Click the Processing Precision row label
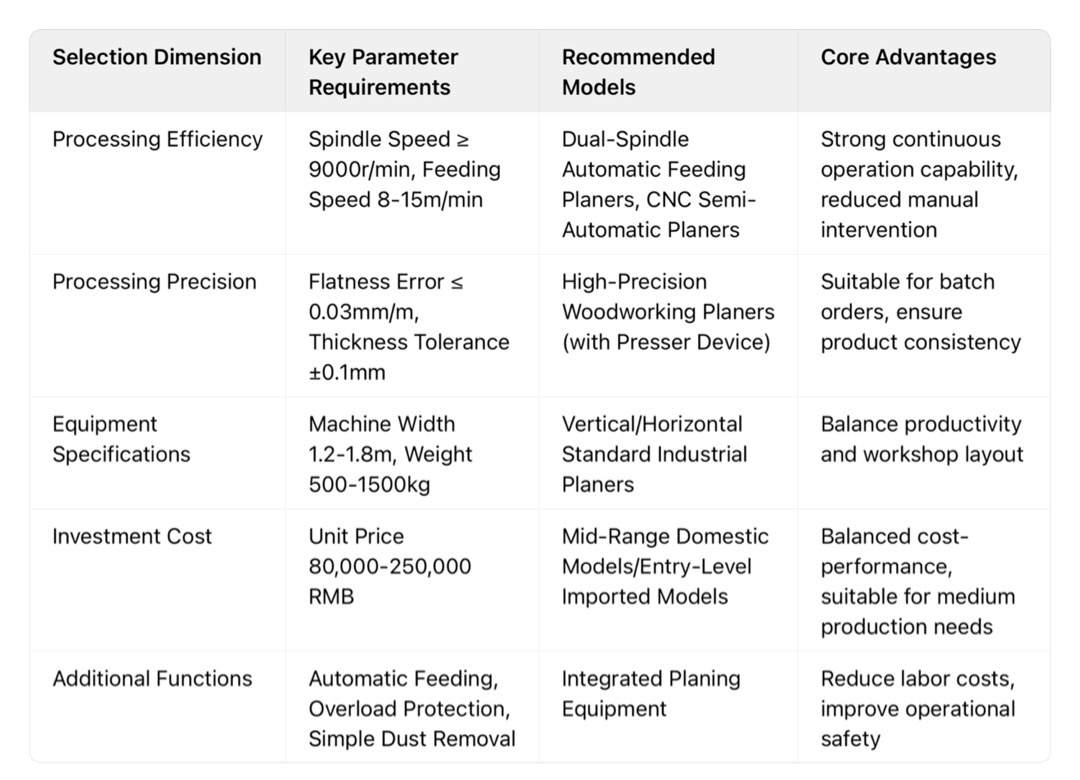Image resolution: width=1080 pixels, height=780 pixels. coord(154,282)
